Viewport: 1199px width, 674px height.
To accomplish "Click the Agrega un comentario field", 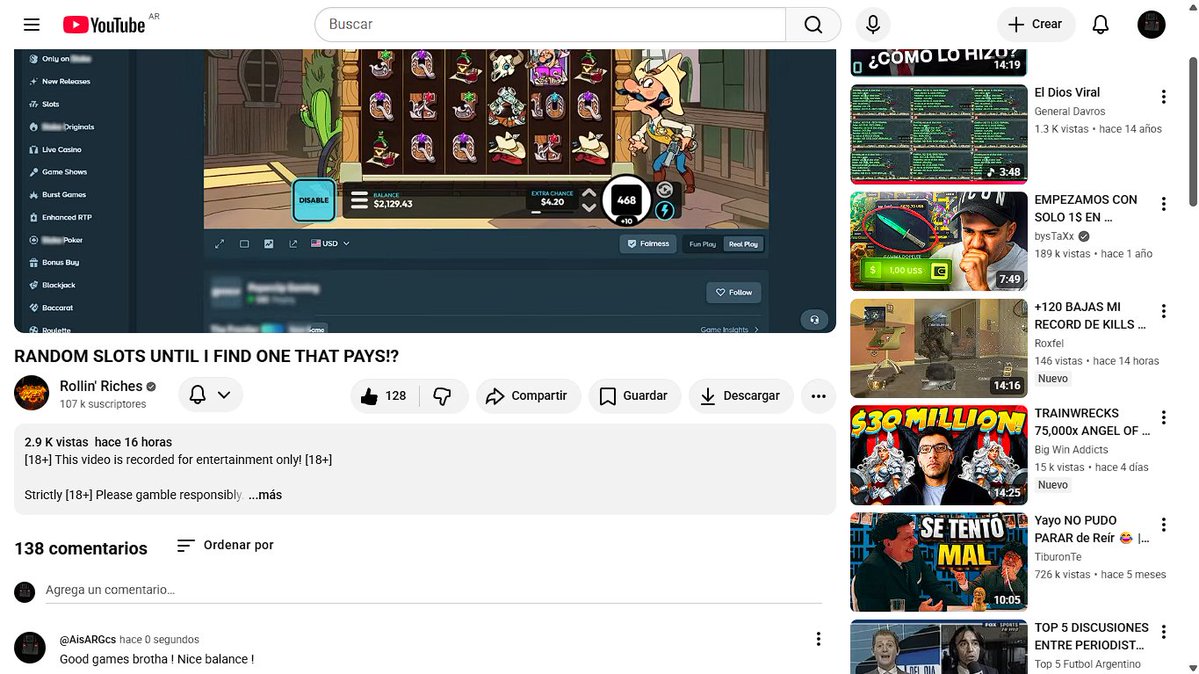I will click(x=433, y=590).
